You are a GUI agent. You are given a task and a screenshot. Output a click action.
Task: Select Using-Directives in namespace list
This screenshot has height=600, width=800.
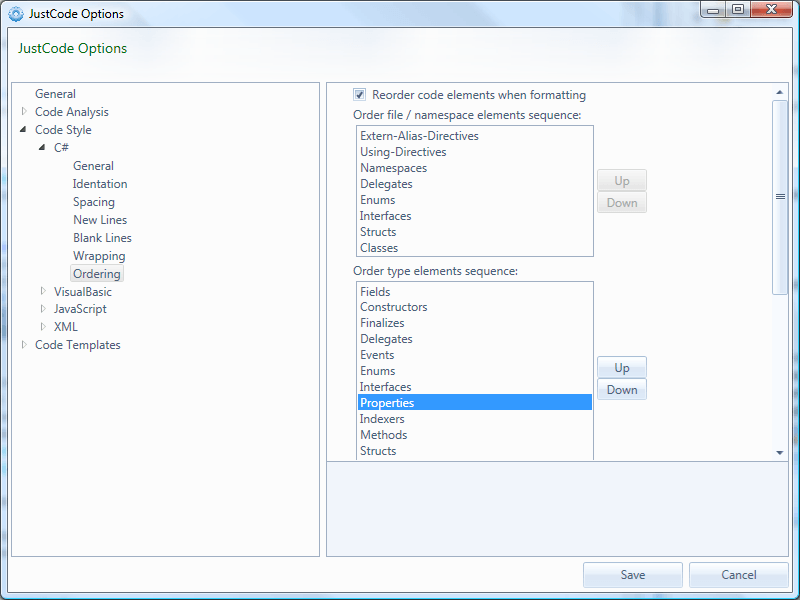[x=475, y=152]
